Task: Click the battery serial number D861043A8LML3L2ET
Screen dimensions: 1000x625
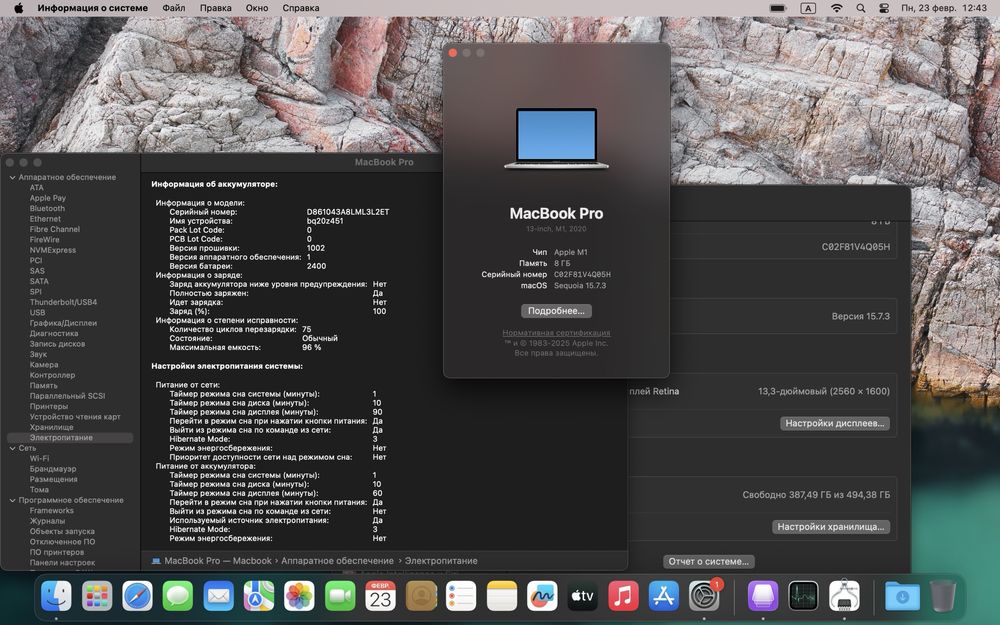Action: 348,212
